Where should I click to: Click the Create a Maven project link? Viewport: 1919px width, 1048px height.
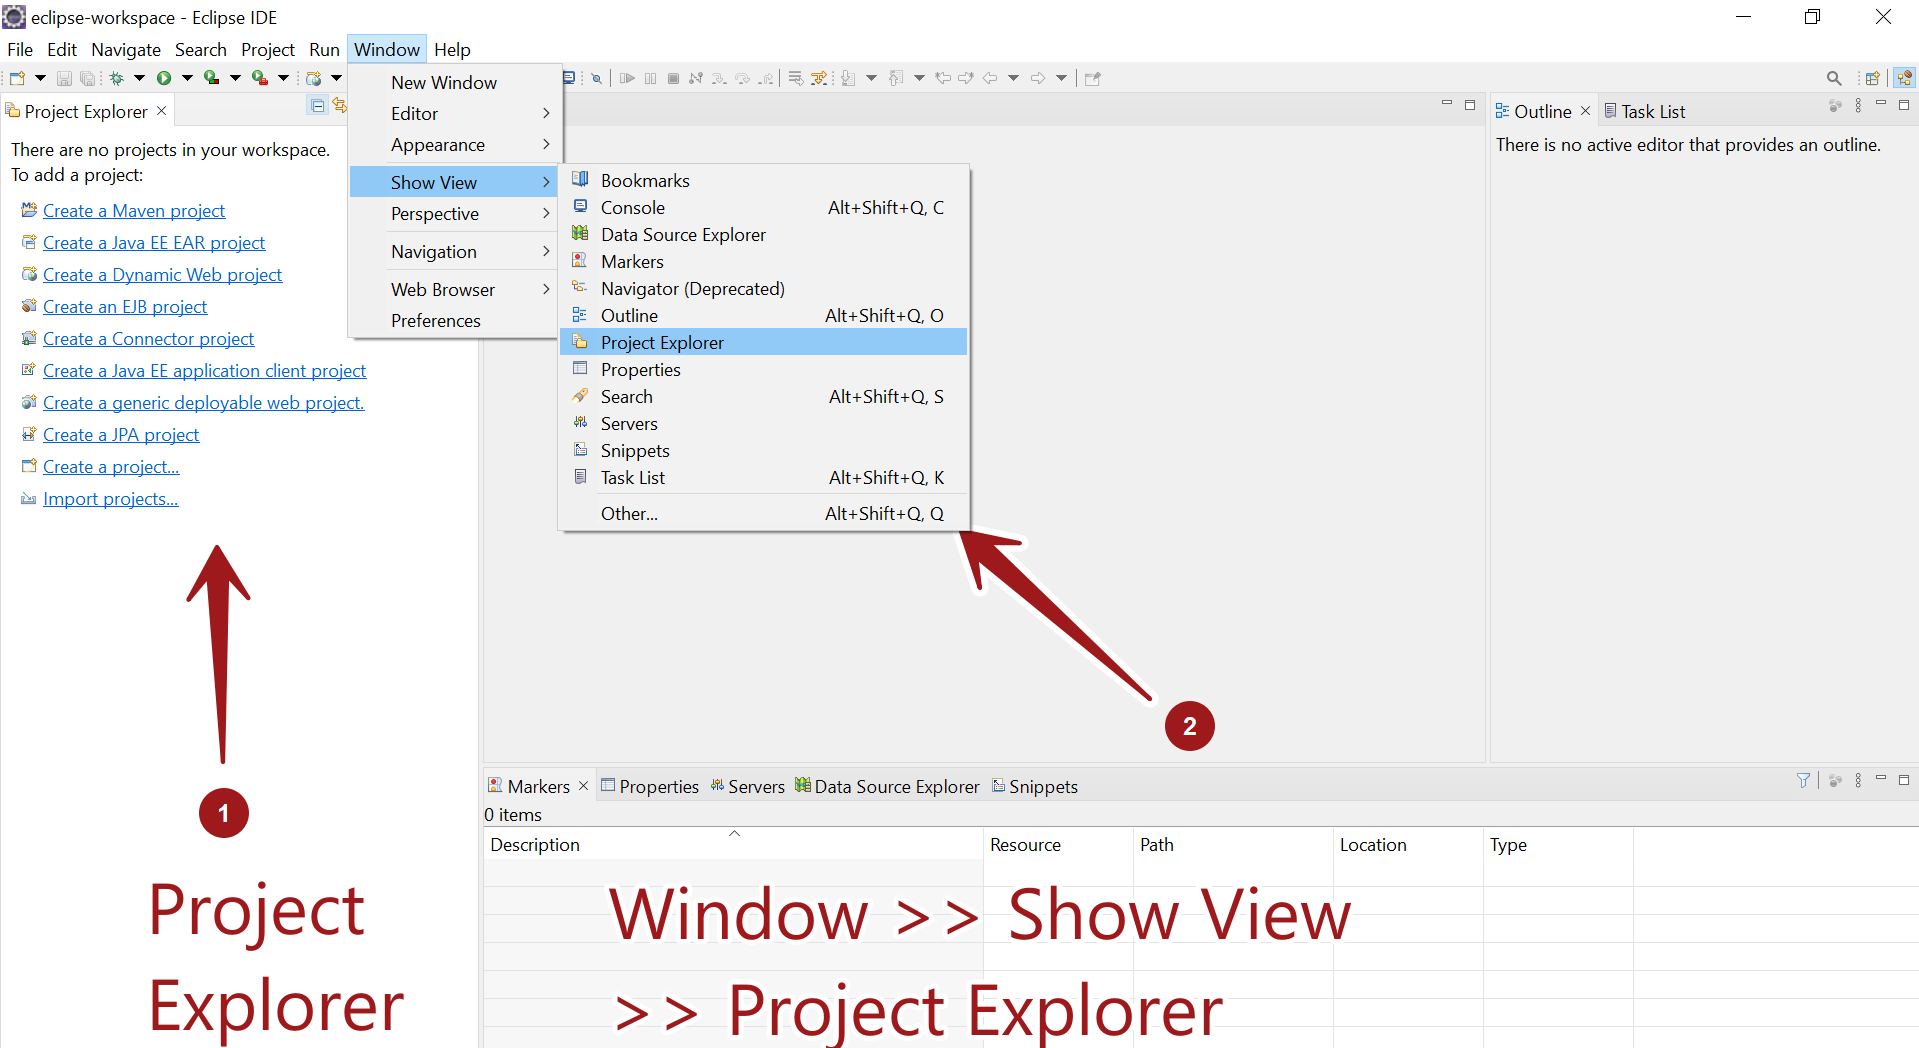coord(134,211)
